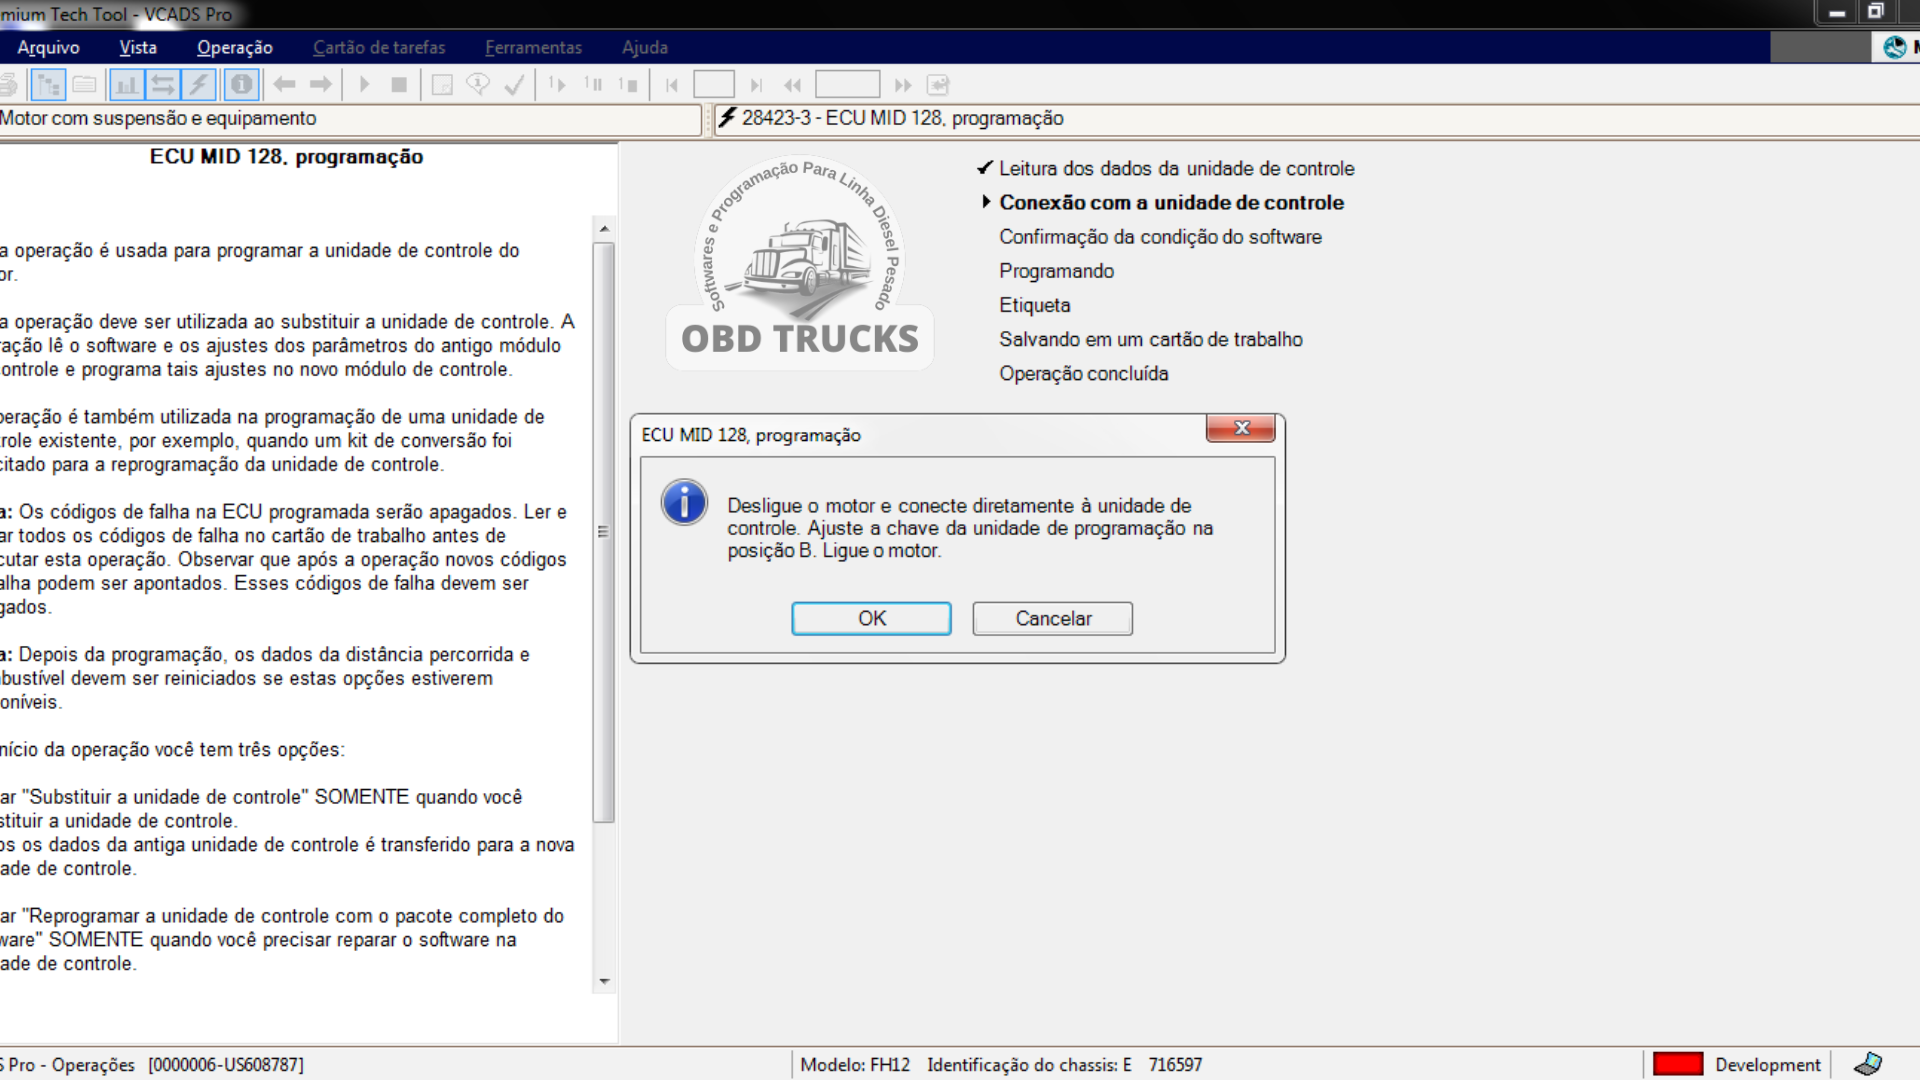
Task: Click the skip to last icon
Action: [x=756, y=85]
